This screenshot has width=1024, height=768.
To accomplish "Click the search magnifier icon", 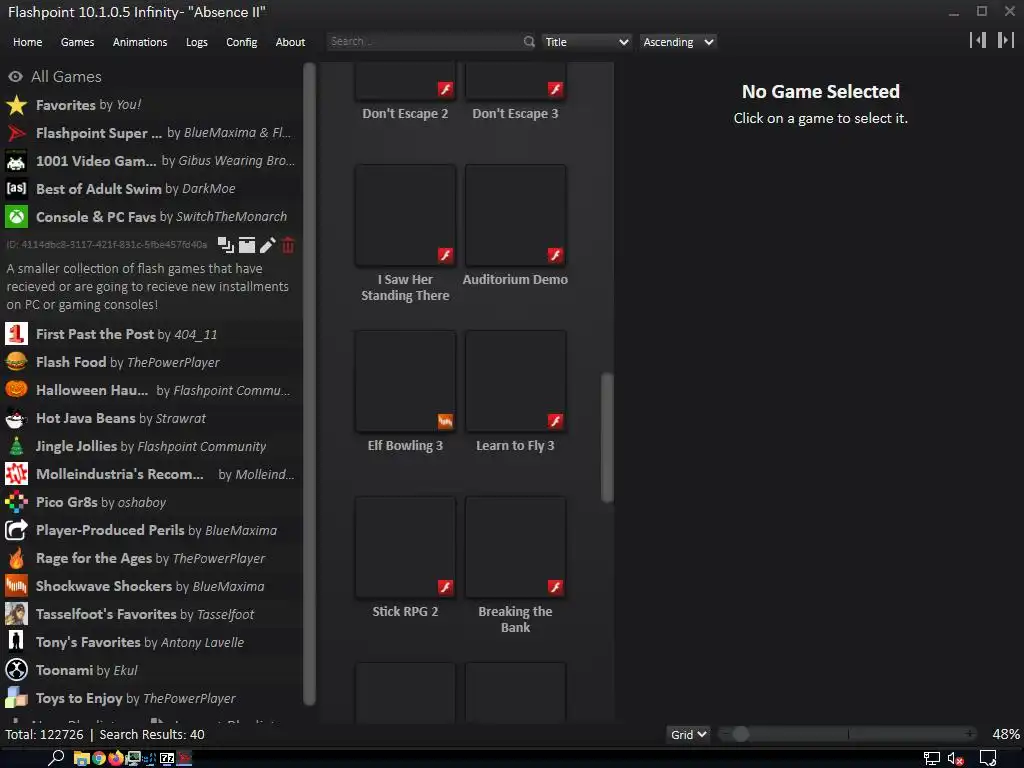I will [x=528, y=42].
